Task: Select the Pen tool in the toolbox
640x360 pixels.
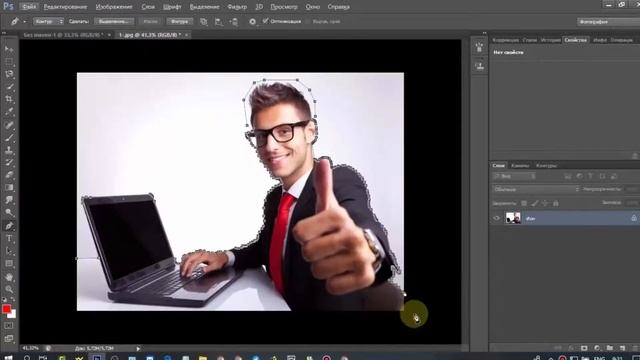Action: click(x=9, y=226)
